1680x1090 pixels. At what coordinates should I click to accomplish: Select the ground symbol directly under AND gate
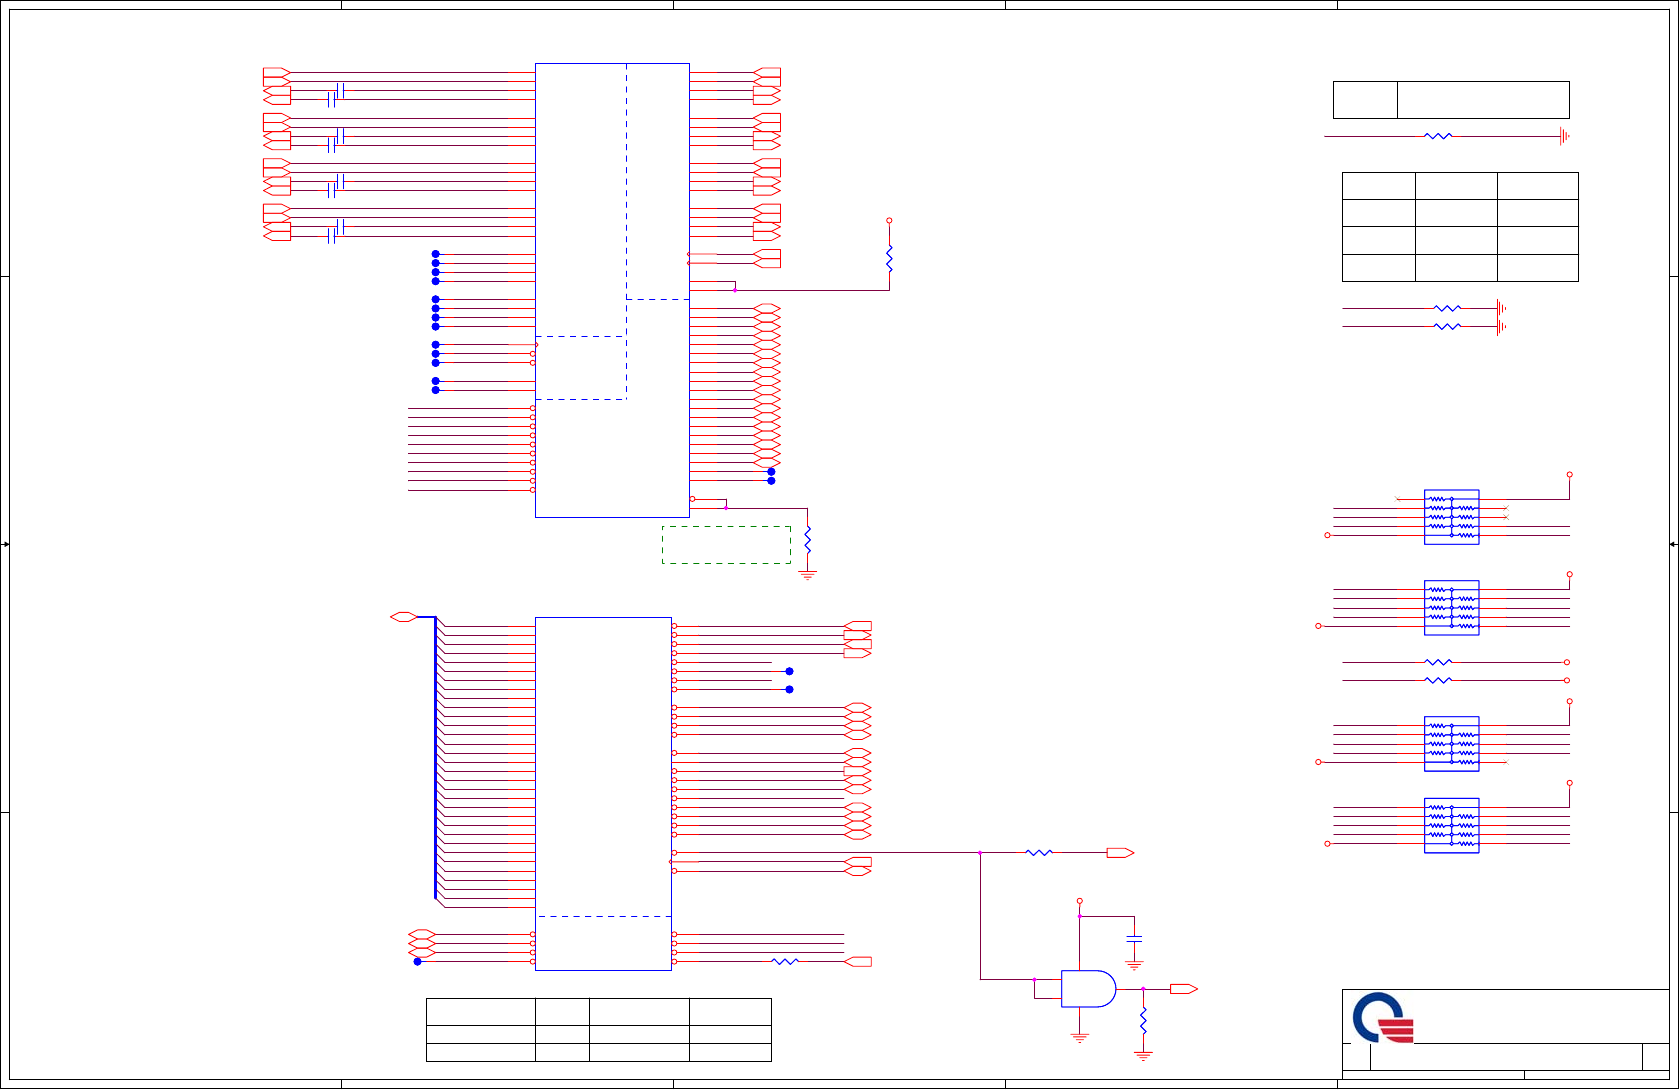pyautogui.click(x=1079, y=1038)
